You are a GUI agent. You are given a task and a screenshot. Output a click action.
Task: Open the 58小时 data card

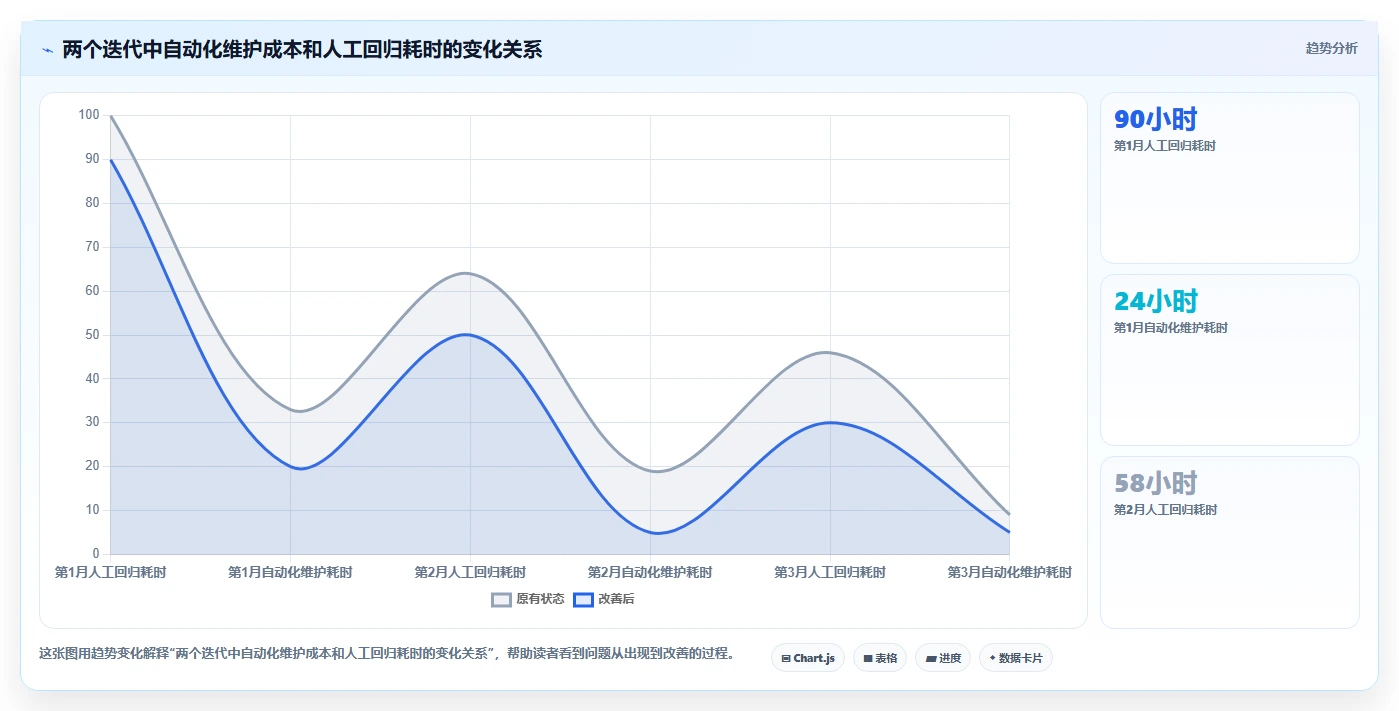(1230, 542)
